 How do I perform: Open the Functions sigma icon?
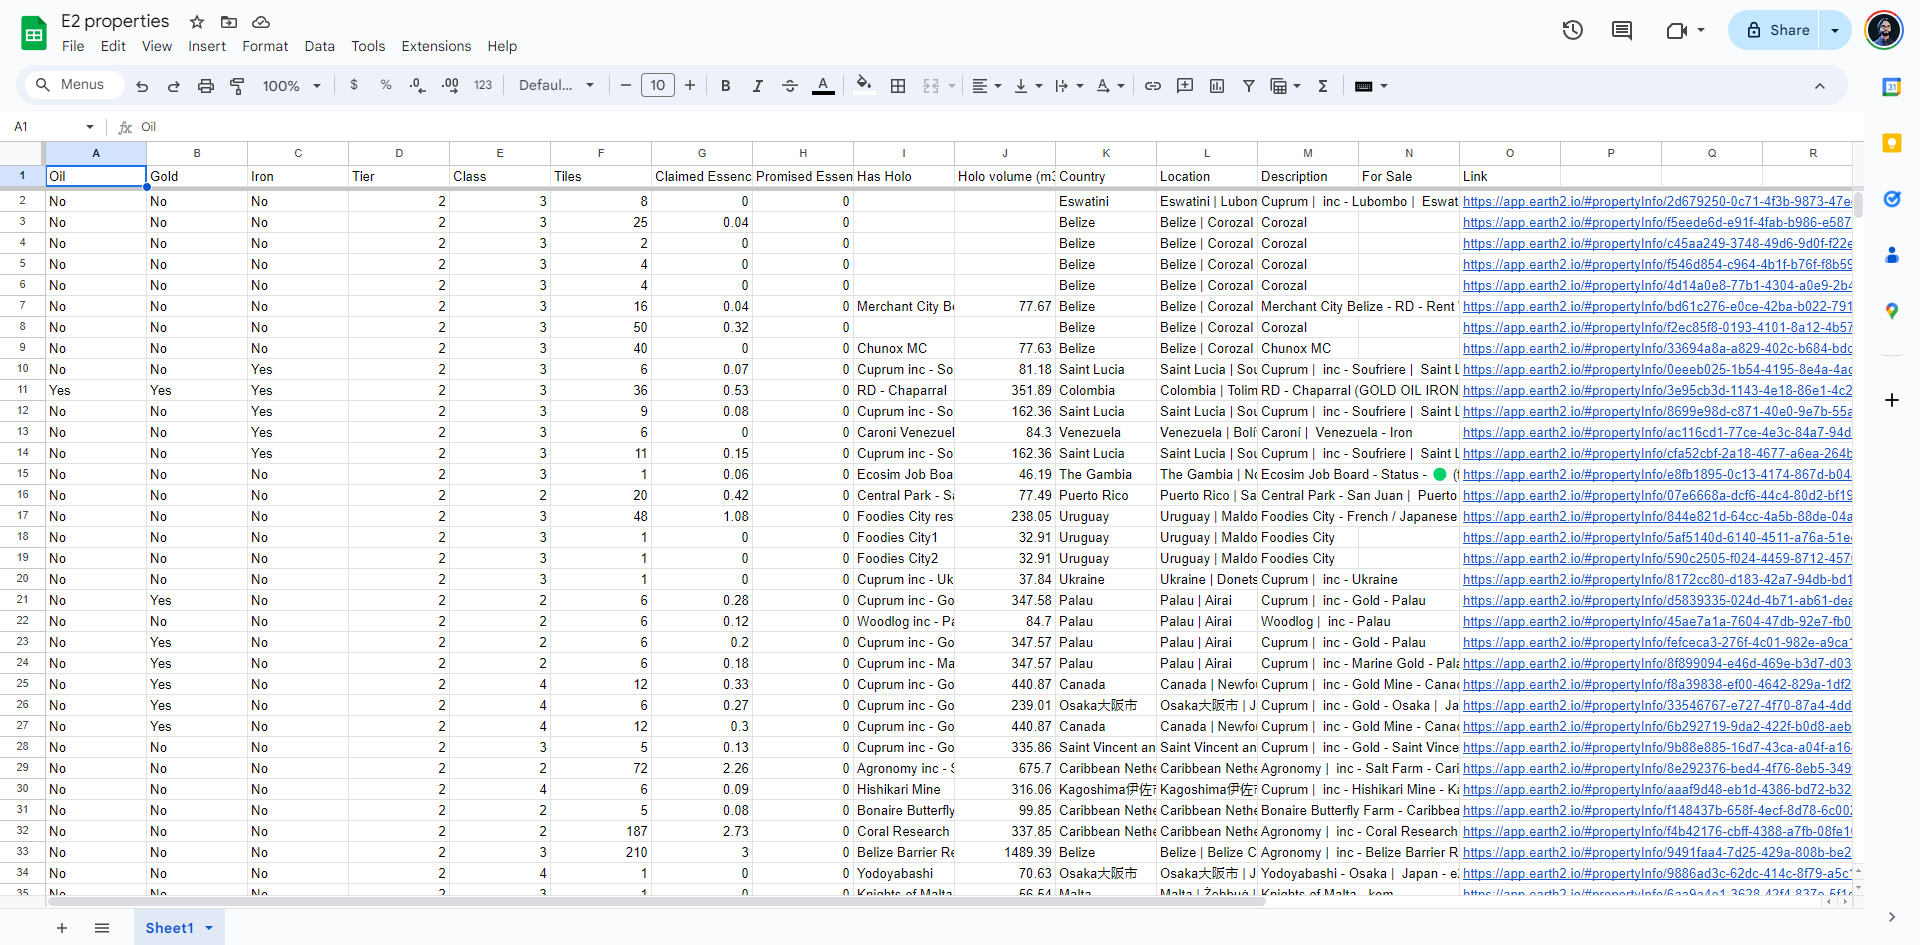(x=1323, y=86)
